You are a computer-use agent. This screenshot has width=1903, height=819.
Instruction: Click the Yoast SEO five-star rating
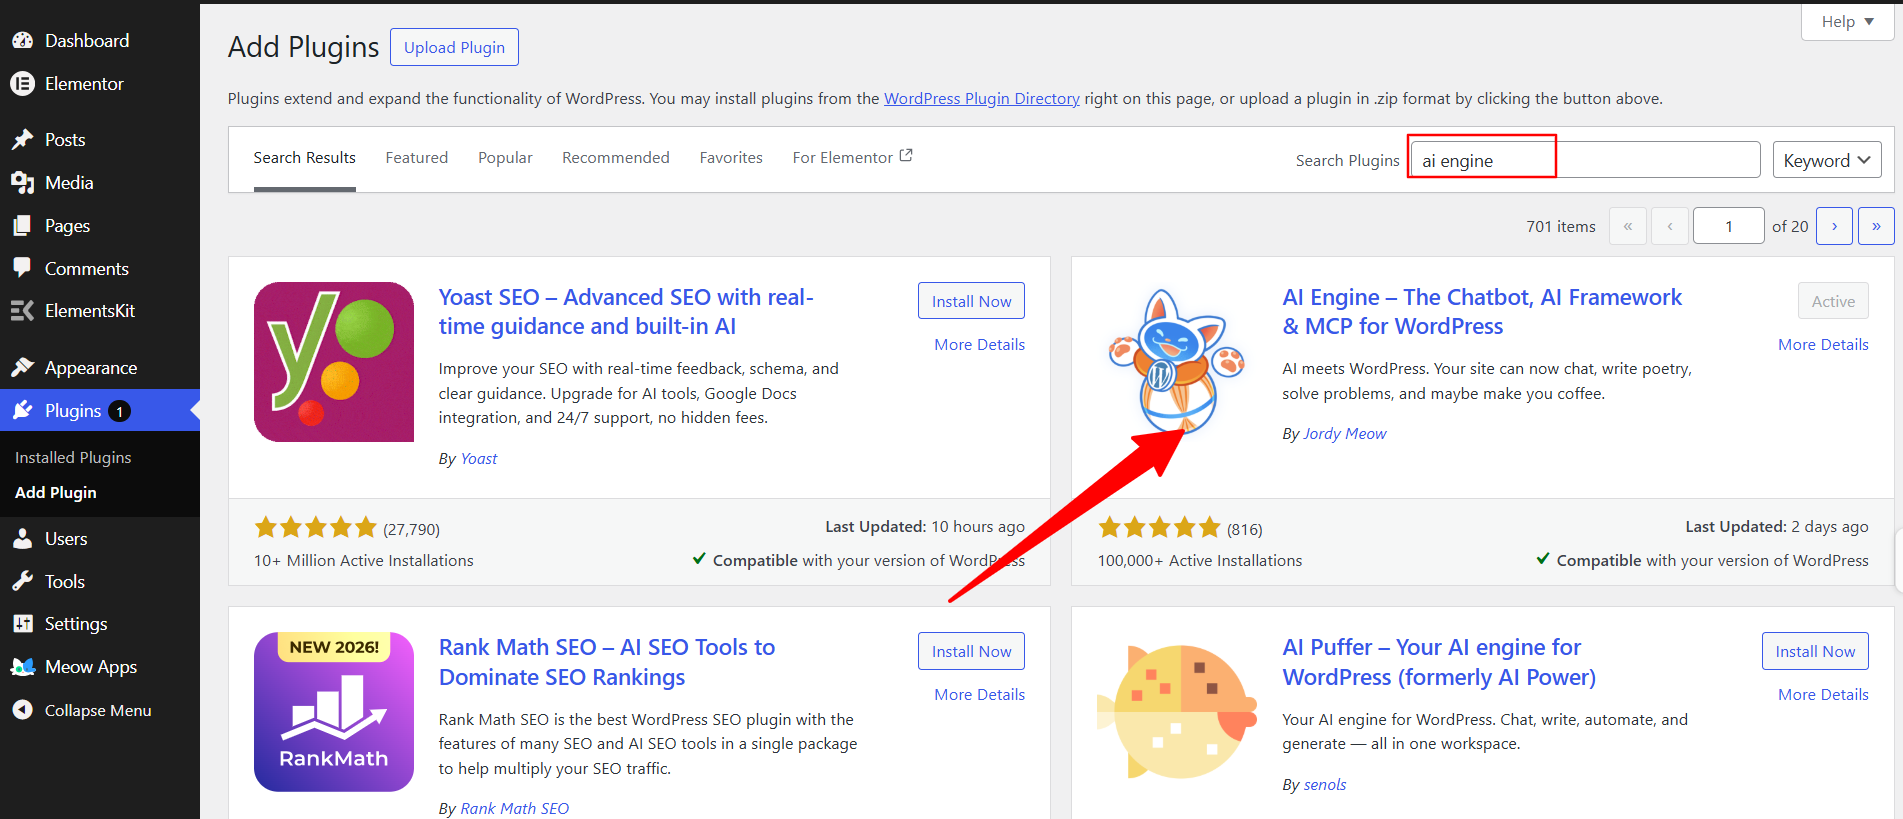pyautogui.click(x=316, y=527)
